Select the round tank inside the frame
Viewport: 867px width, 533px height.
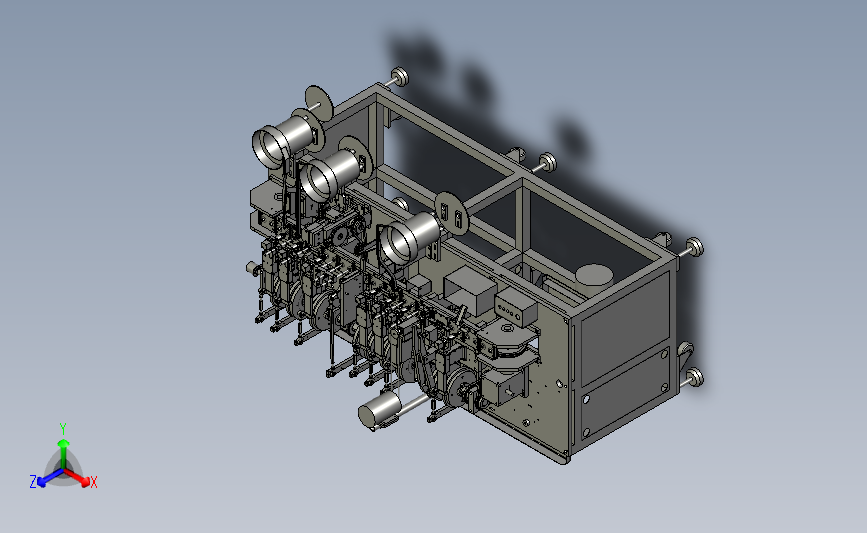point(594,279)
